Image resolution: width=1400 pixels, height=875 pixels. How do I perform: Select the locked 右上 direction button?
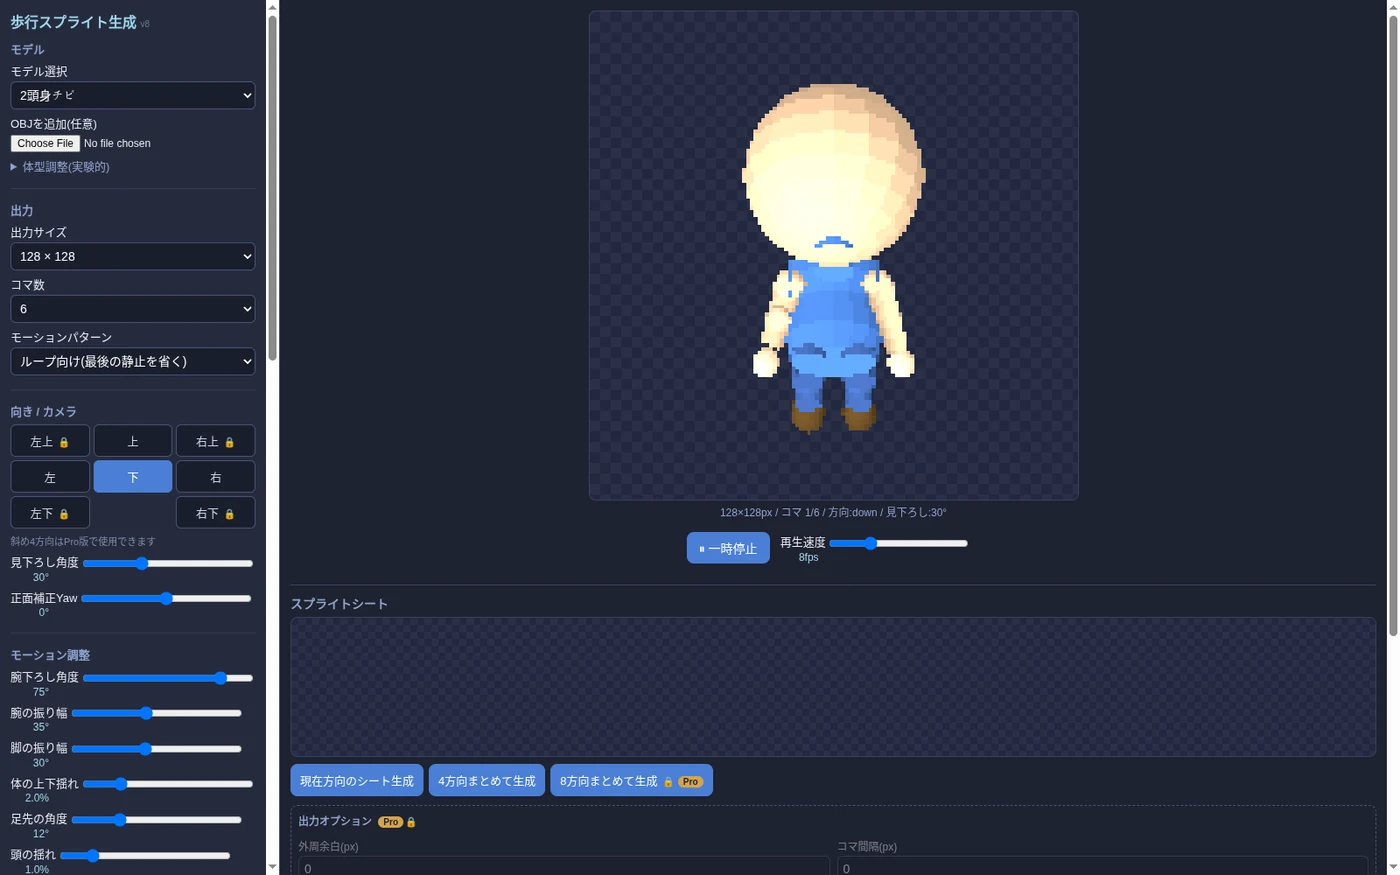click(x=215, y=441)
